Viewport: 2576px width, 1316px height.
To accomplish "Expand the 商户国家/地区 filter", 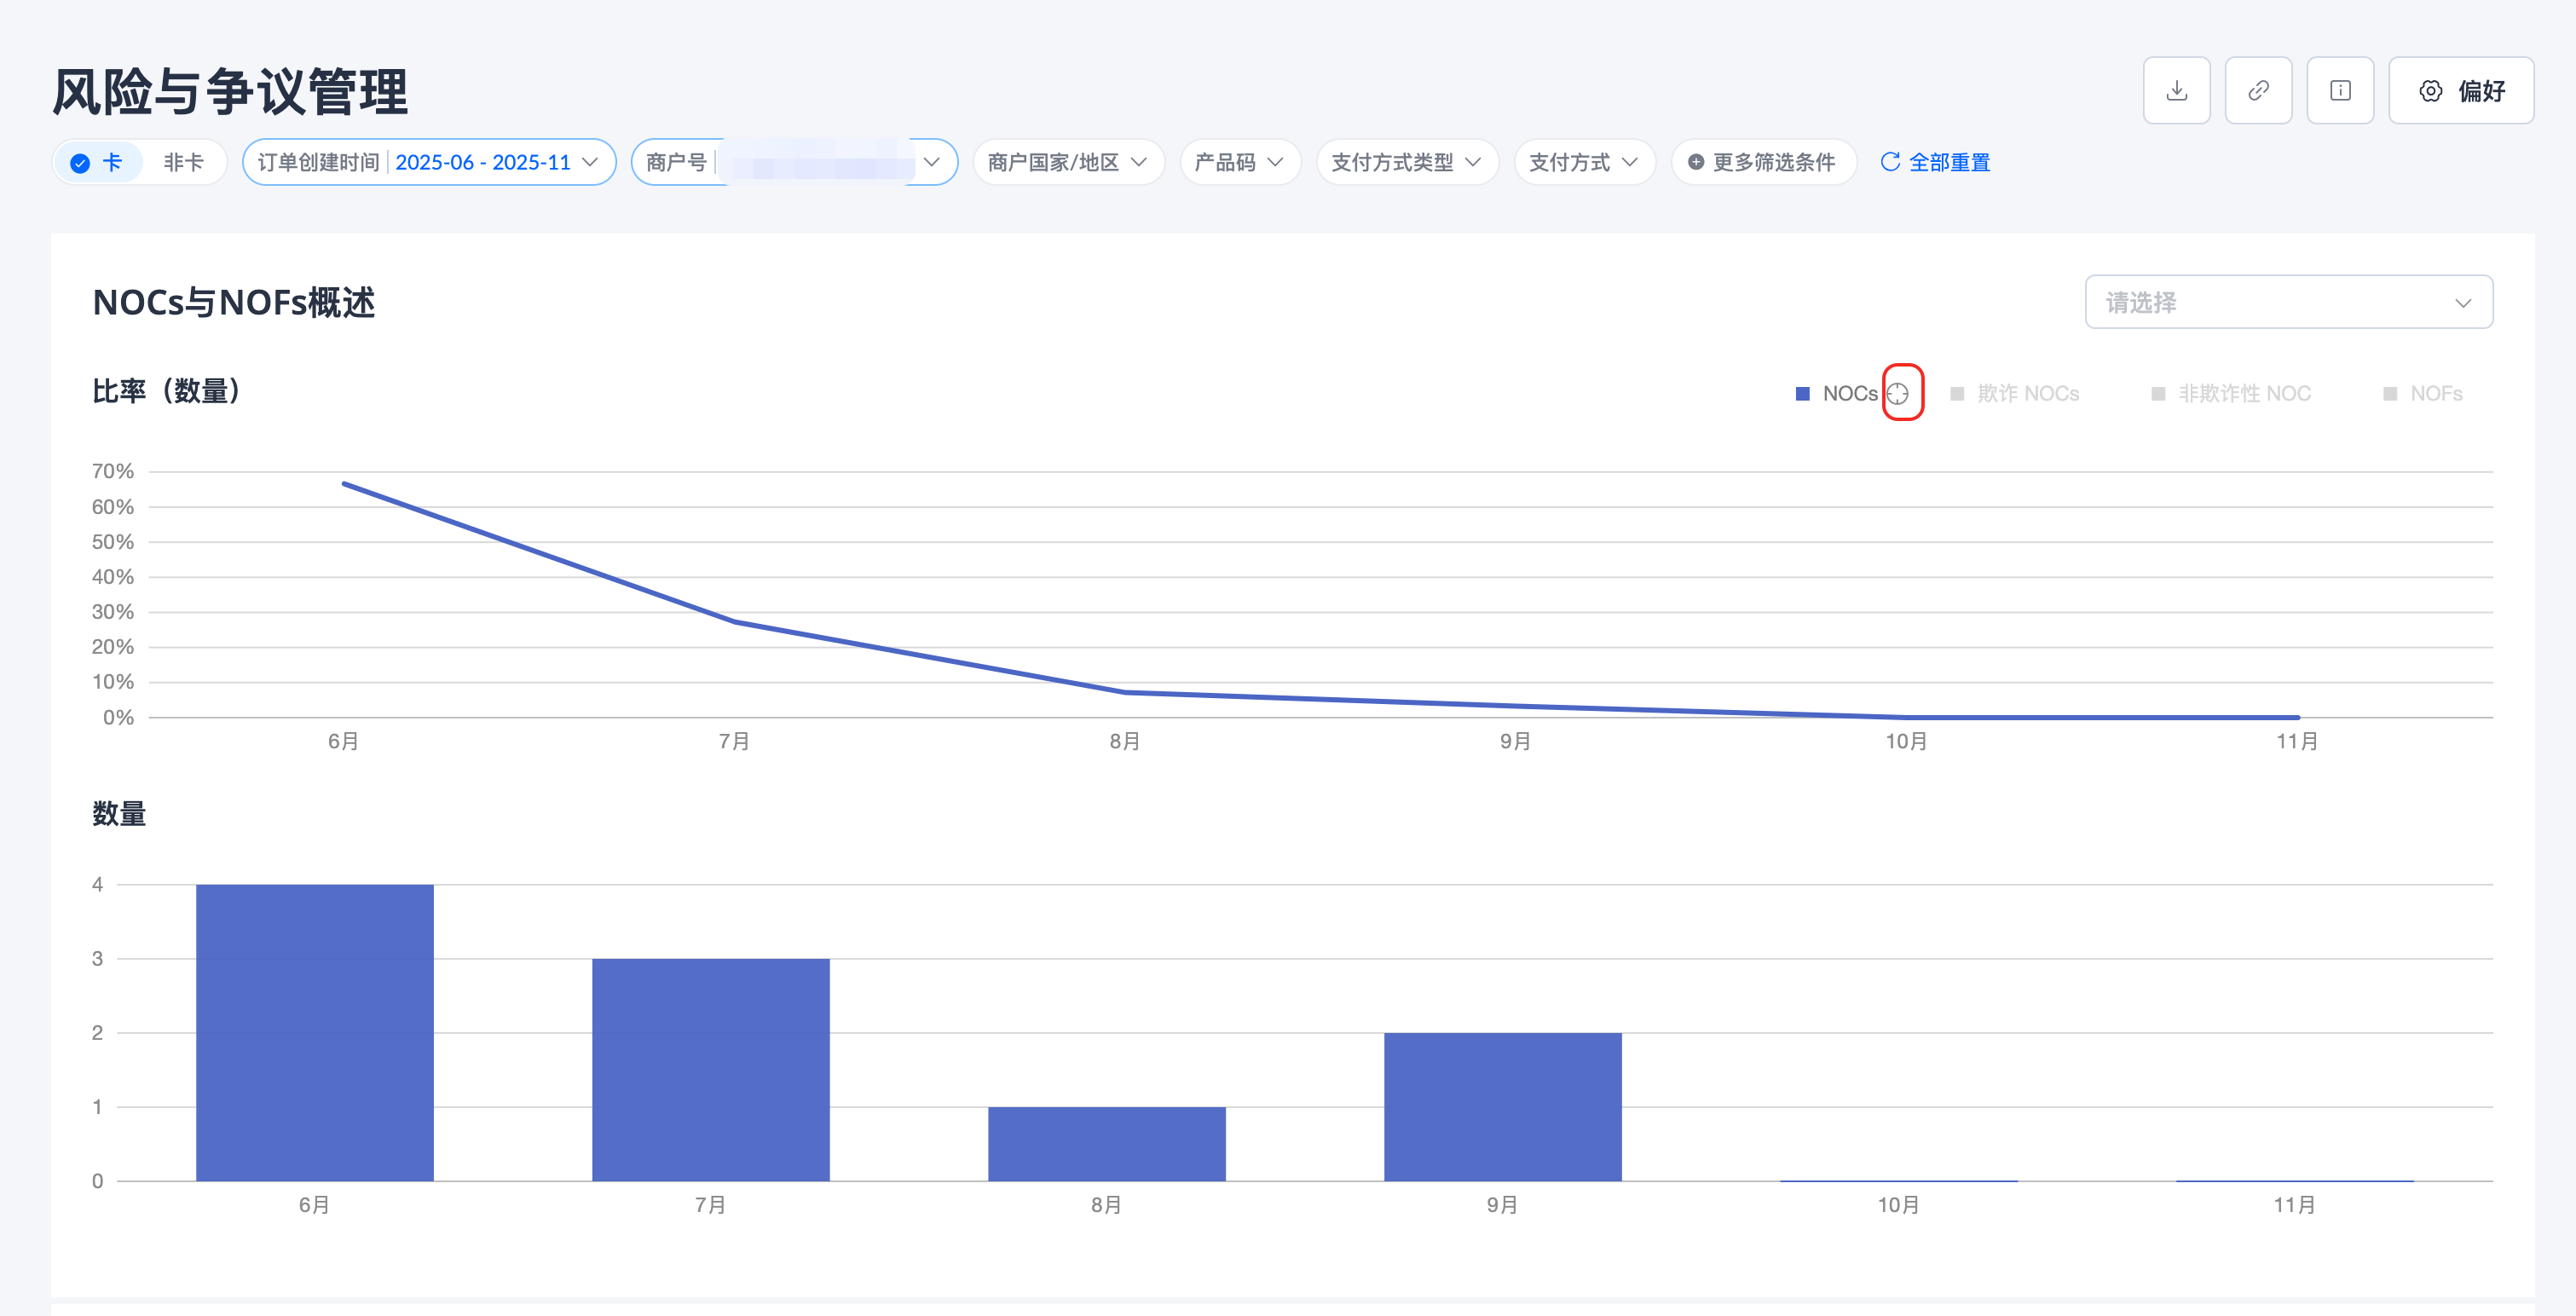I will click(x=1067, y=162).
